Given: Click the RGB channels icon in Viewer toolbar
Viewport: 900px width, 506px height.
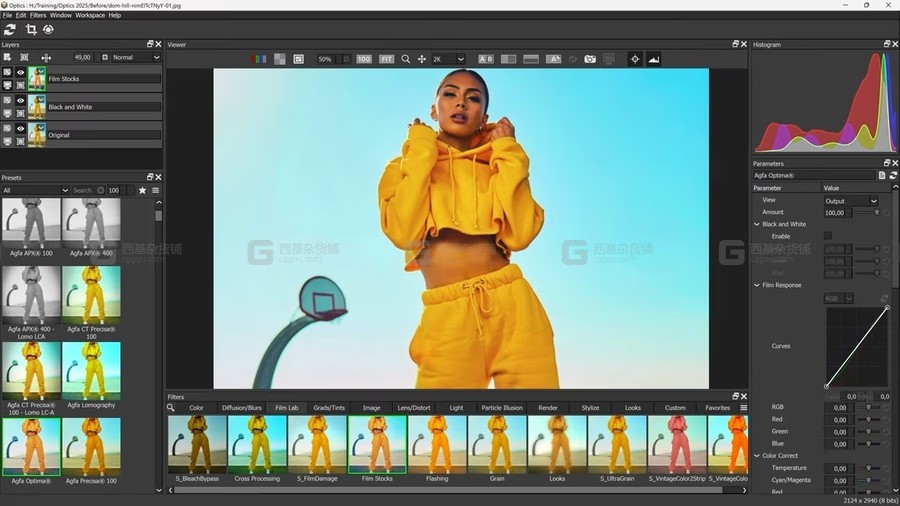Looking at the screenshot, I should [x=259, y=59].
